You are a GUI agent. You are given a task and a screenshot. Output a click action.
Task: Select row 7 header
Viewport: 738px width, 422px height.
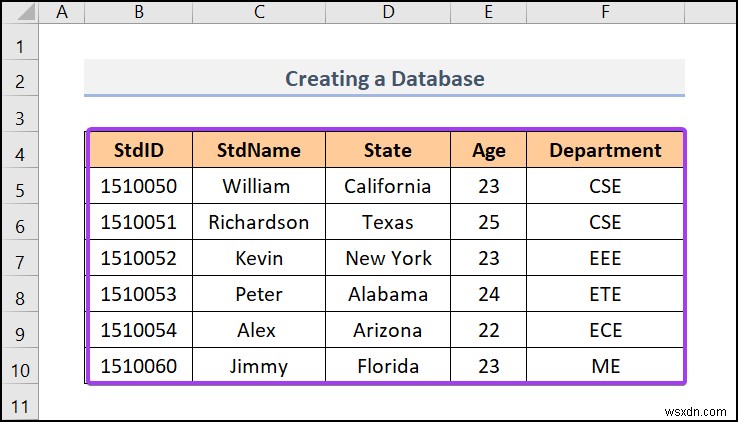20,258
